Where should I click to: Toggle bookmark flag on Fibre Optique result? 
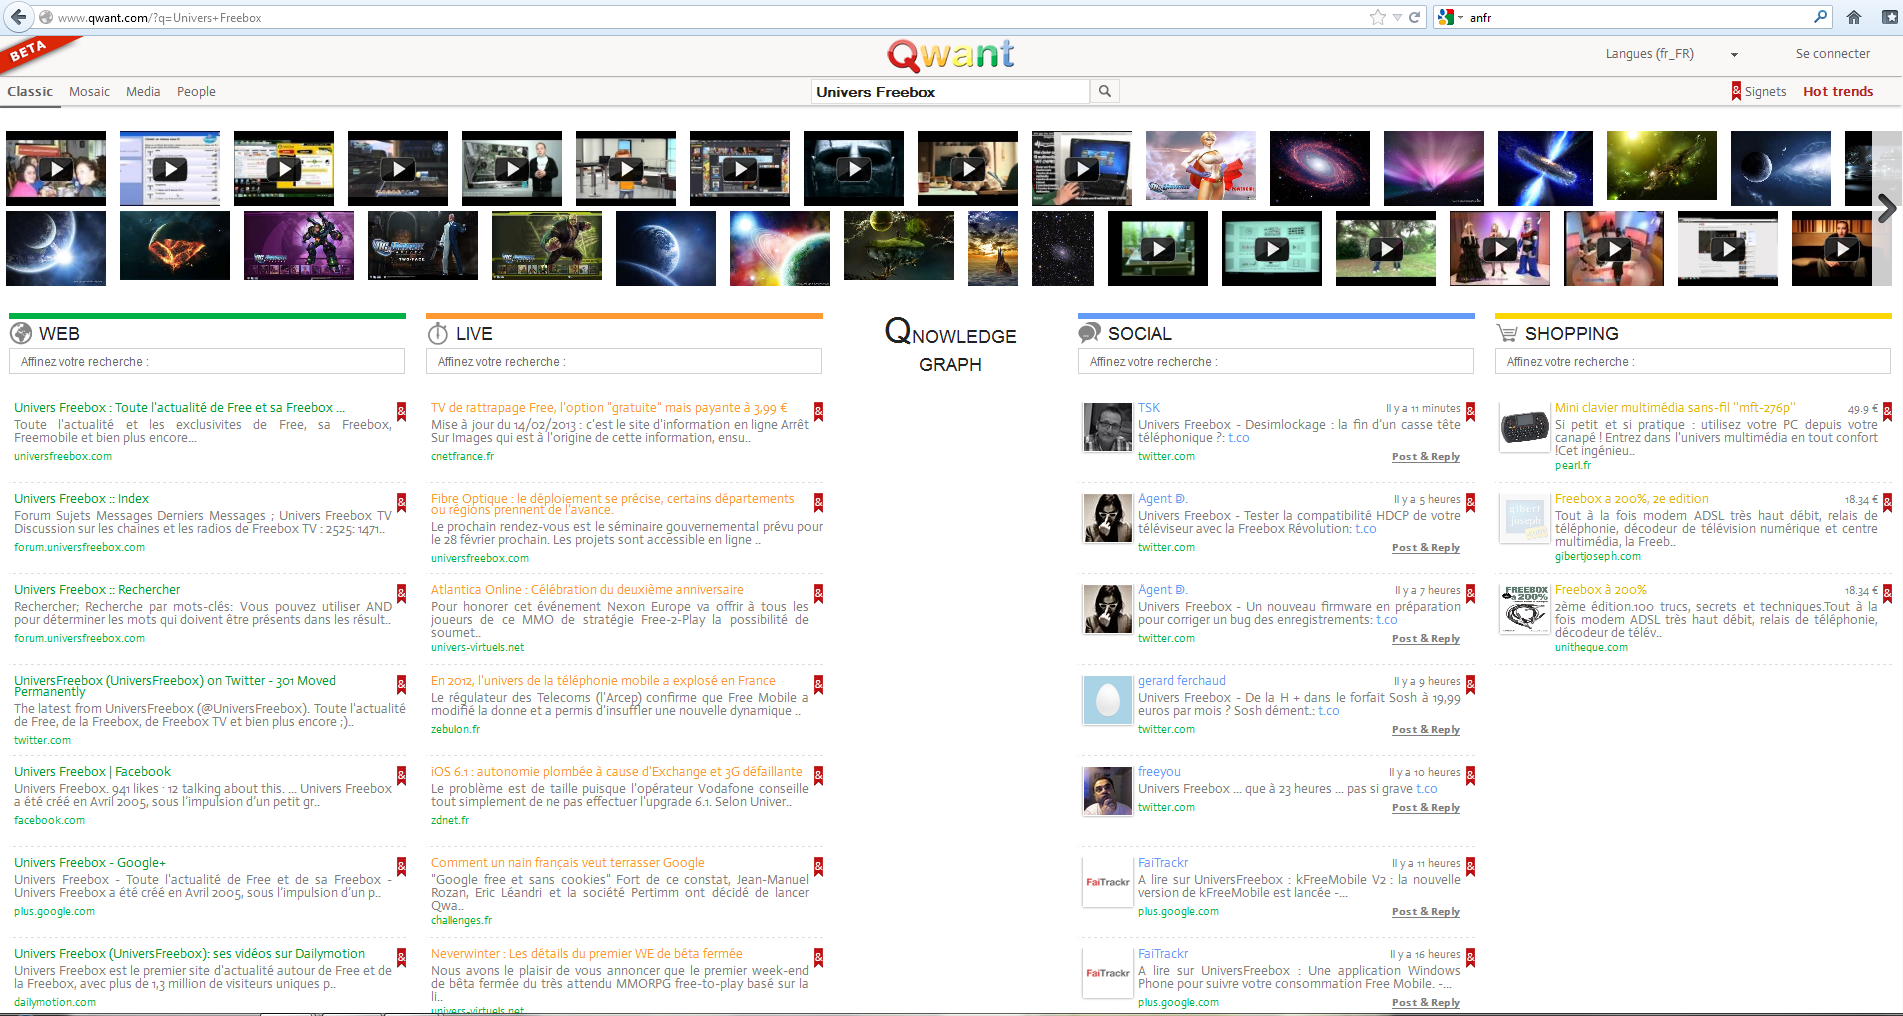click(818, 501)
